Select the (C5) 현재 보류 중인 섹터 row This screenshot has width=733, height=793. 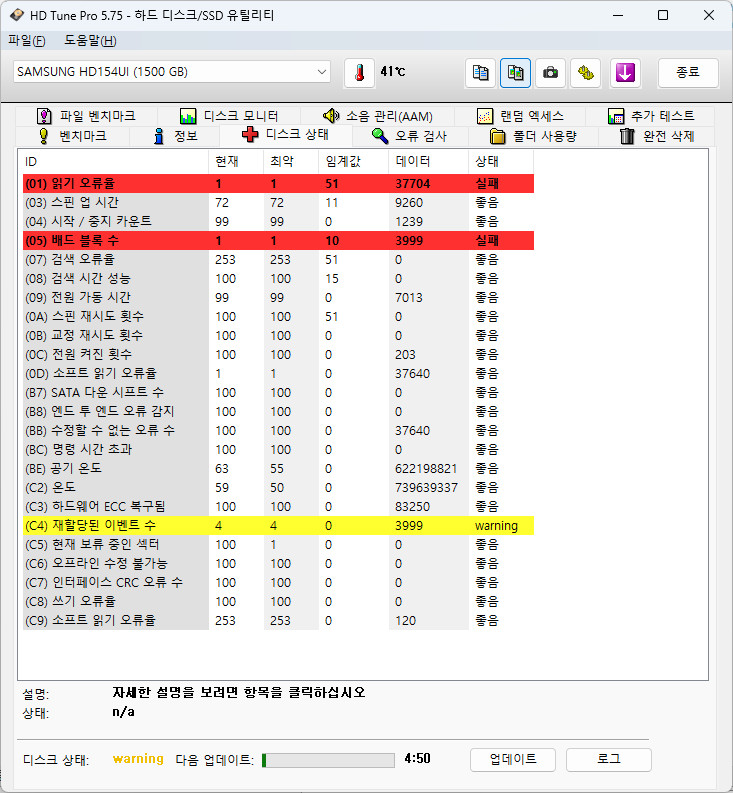[278, 545]
